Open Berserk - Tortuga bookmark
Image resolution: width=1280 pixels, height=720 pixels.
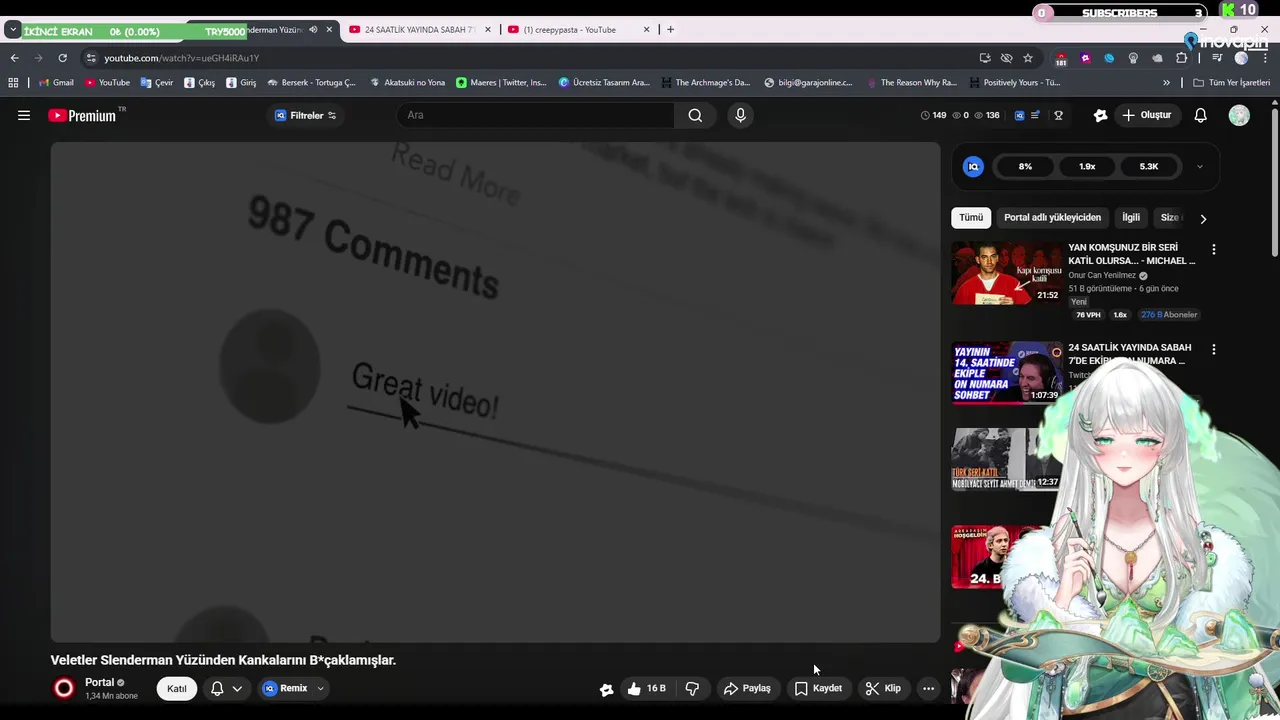pyautogui.click(x=311, y=83)
